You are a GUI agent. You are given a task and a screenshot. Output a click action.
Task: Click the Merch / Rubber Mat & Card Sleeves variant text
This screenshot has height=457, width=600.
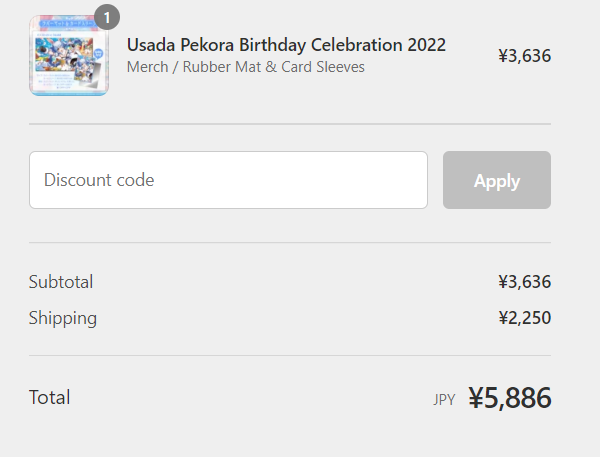click(246, 67)
